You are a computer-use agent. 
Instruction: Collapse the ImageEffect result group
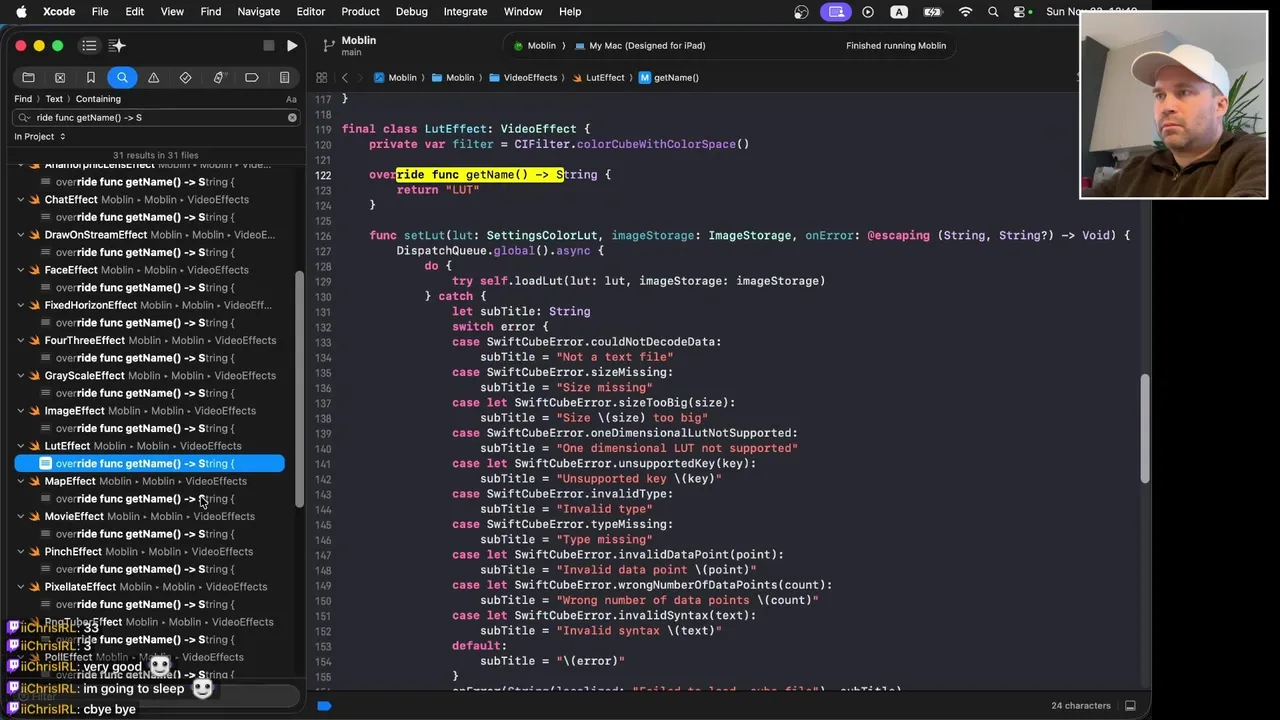(21, 411)
